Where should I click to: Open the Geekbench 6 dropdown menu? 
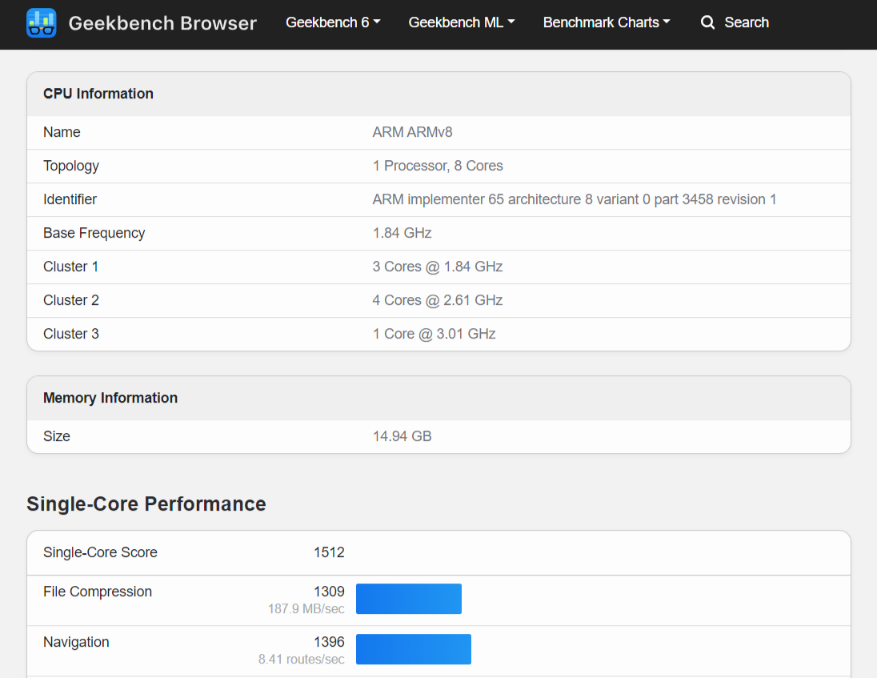click(333, 22)
